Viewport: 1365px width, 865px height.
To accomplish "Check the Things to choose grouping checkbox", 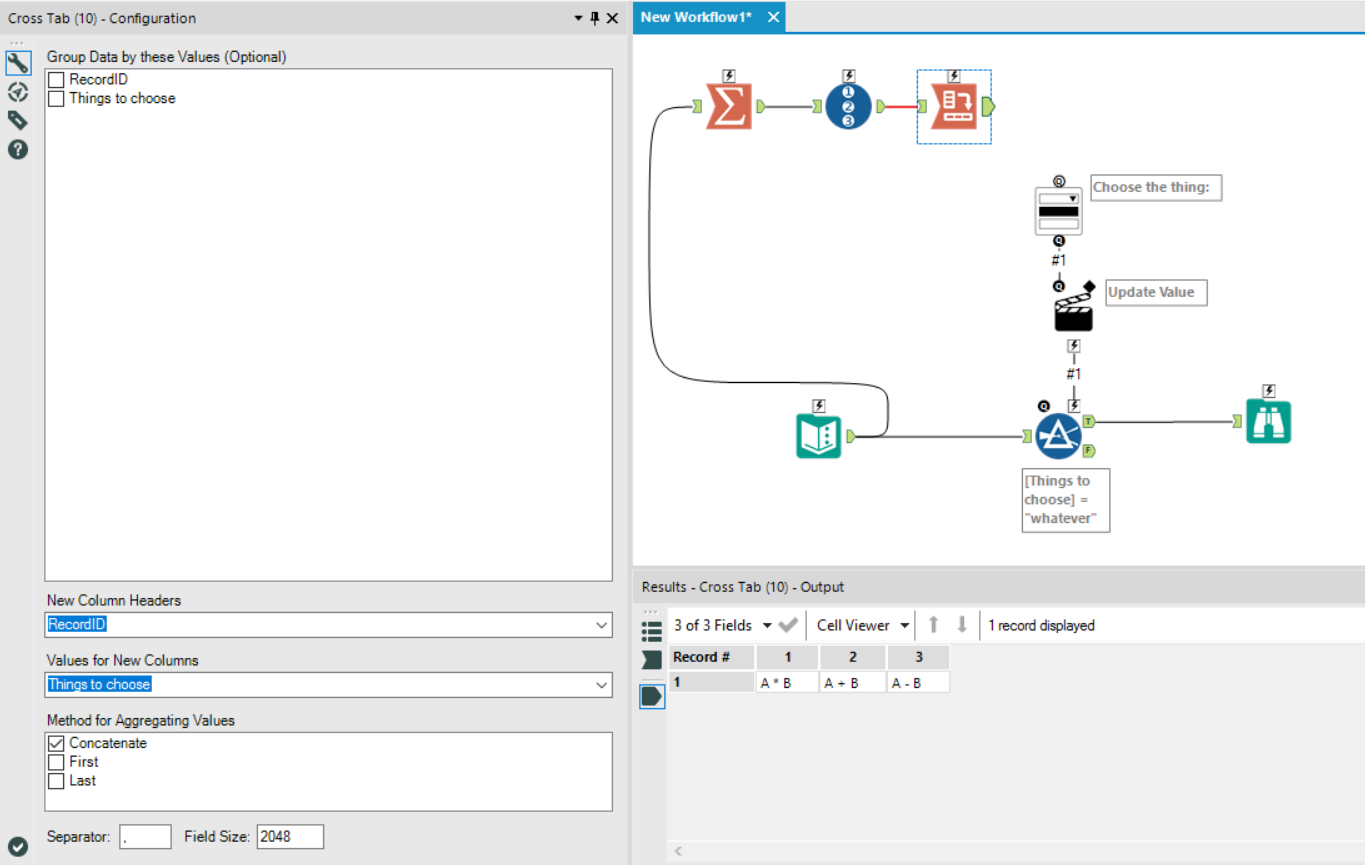I will point(56,98).
